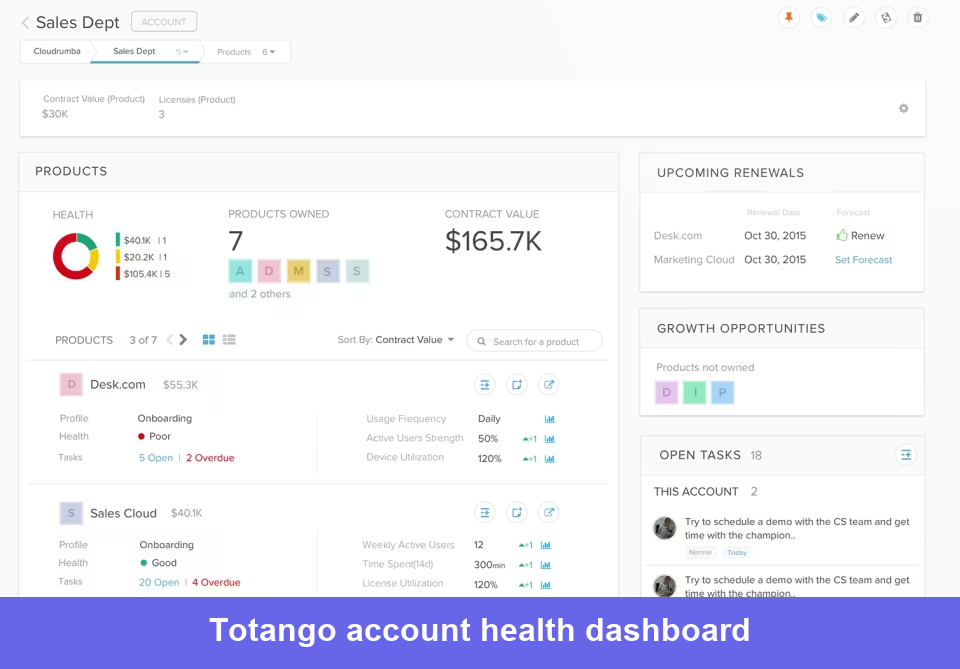
Task: Switch to grid view in Products list
Action: (x=209, y=340)
